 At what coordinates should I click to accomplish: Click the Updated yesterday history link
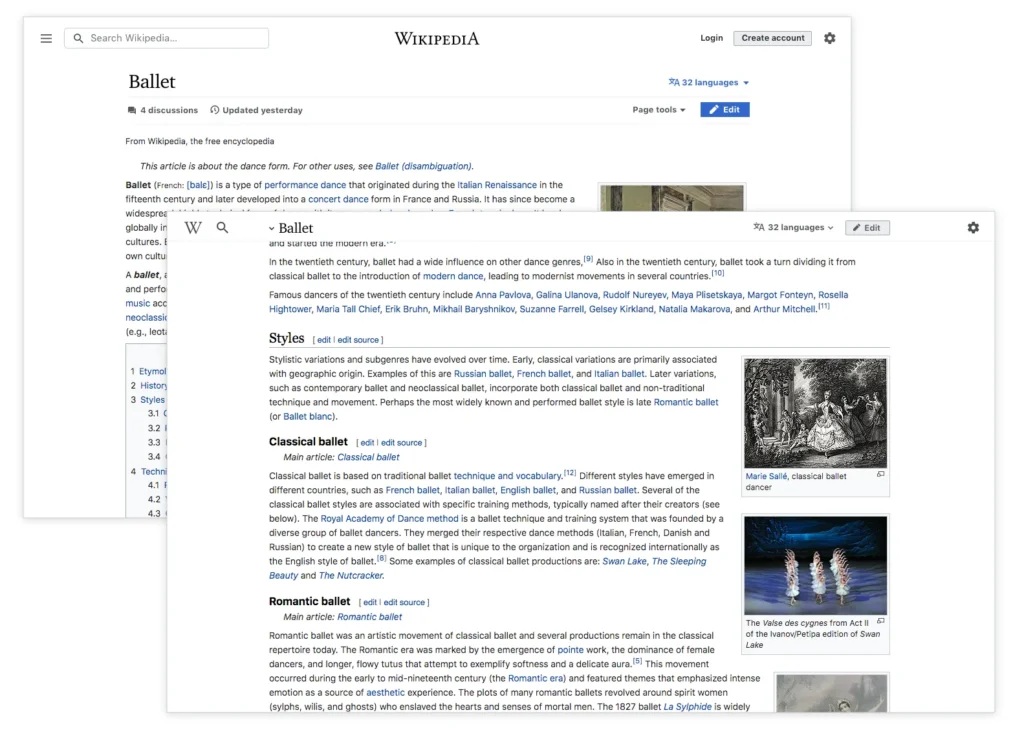[256, 110]
